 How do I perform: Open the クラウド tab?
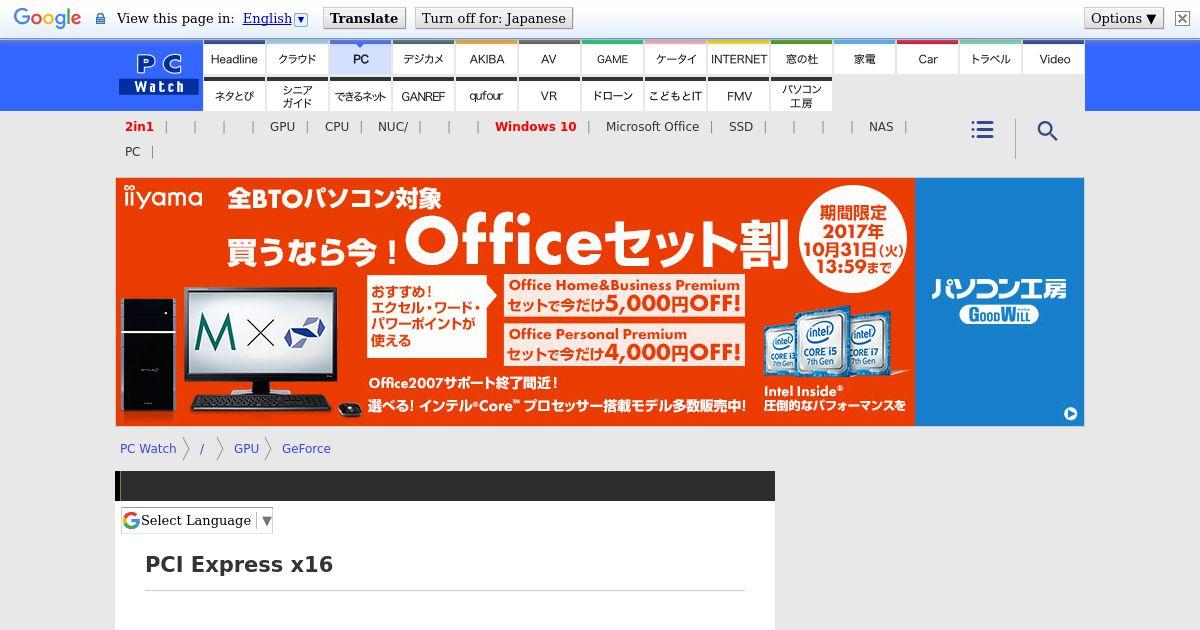pos(297,59)
